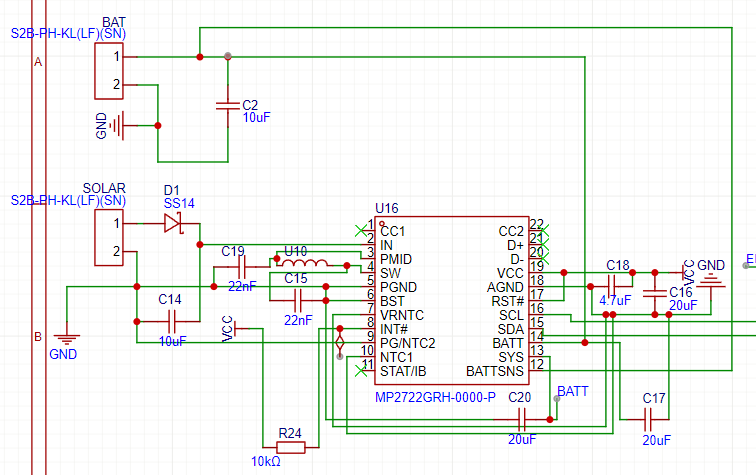756x475 pixels.
Task: Select the U16 designator label
Action: coord(387,209)
